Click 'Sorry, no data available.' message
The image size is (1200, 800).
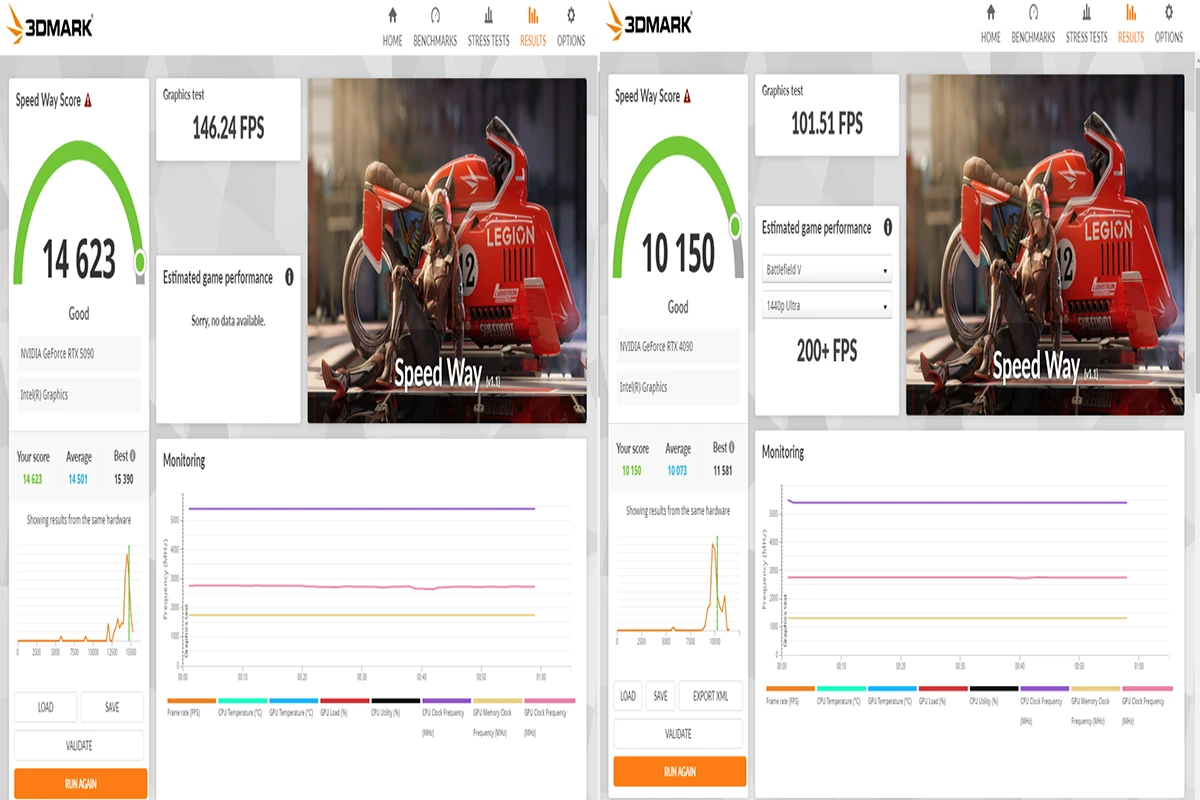pyautogui.click(x=228, y=321)
